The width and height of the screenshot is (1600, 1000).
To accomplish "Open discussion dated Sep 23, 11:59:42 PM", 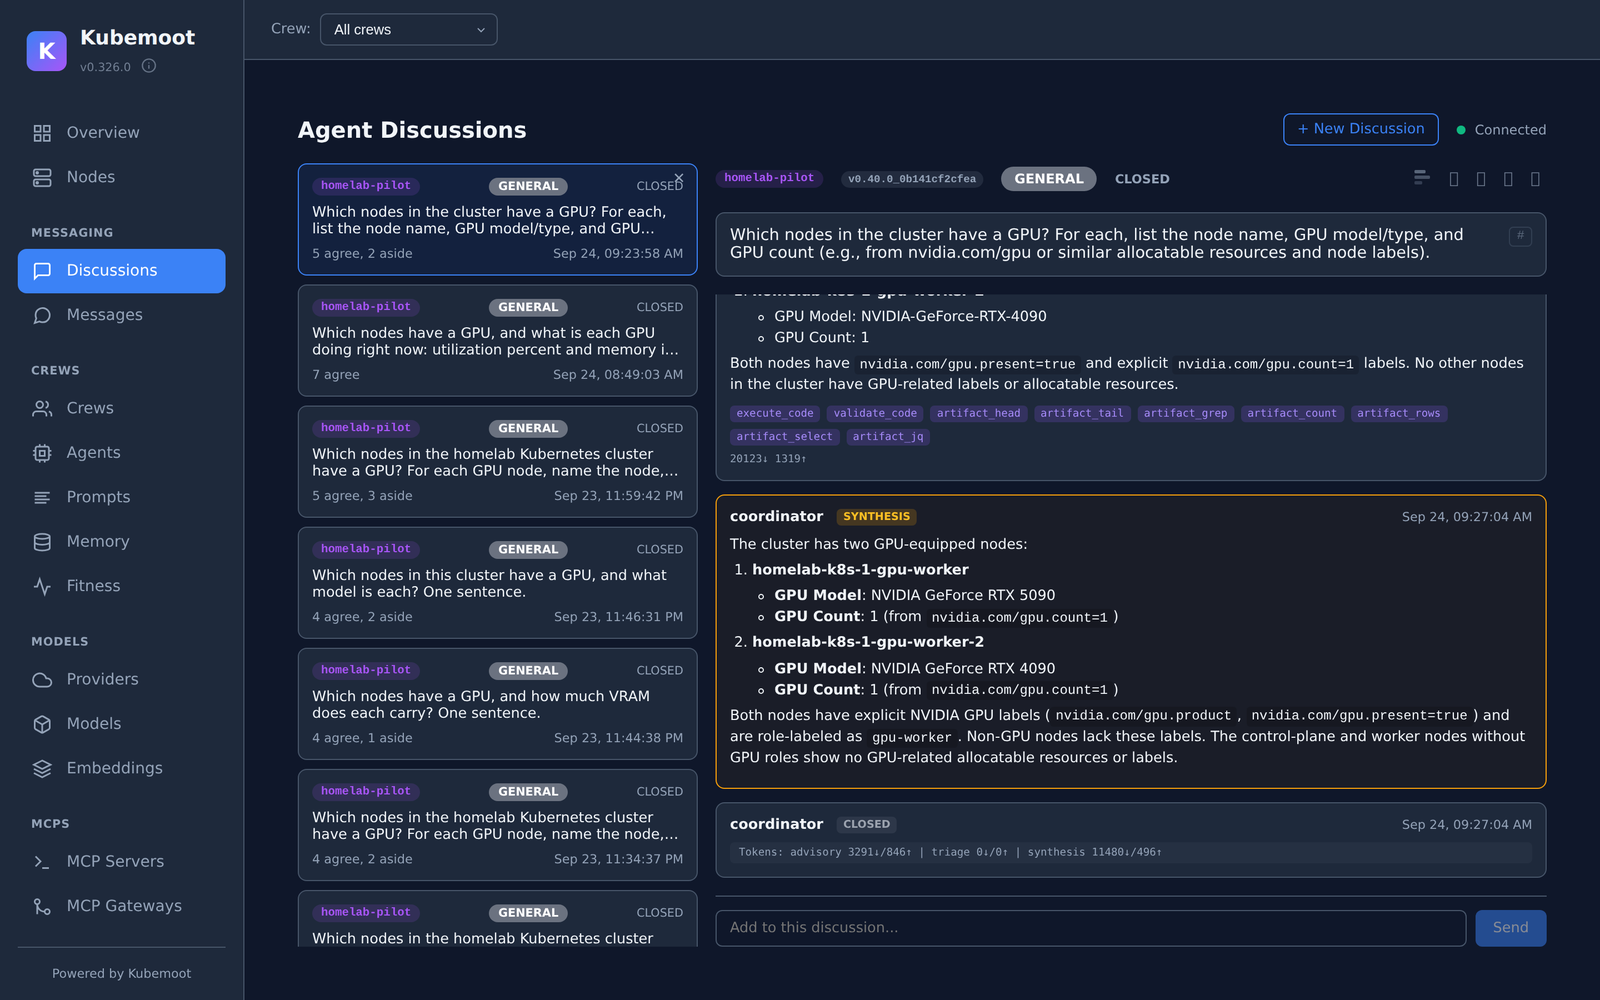I will point(497,462).
